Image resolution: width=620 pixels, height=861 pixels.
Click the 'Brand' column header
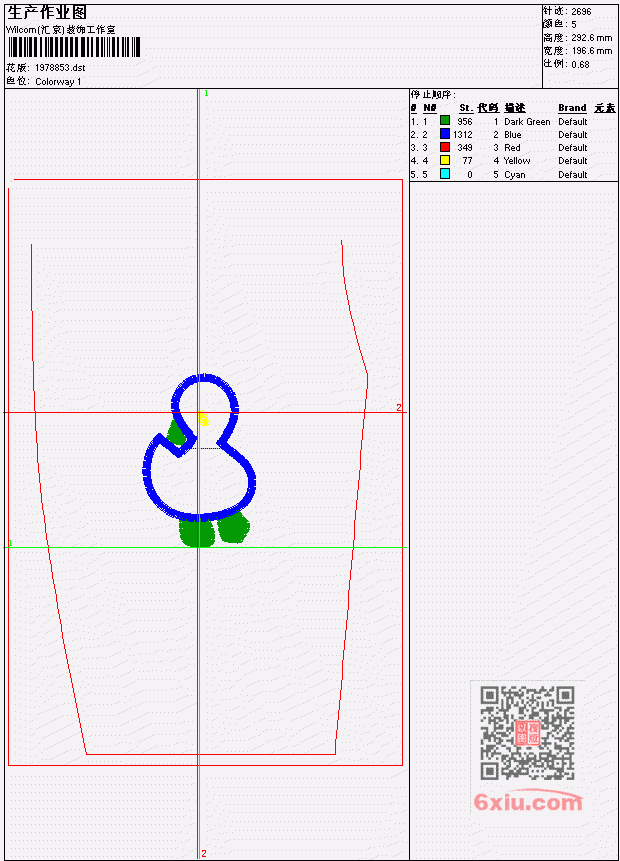(x=572, y=108)
